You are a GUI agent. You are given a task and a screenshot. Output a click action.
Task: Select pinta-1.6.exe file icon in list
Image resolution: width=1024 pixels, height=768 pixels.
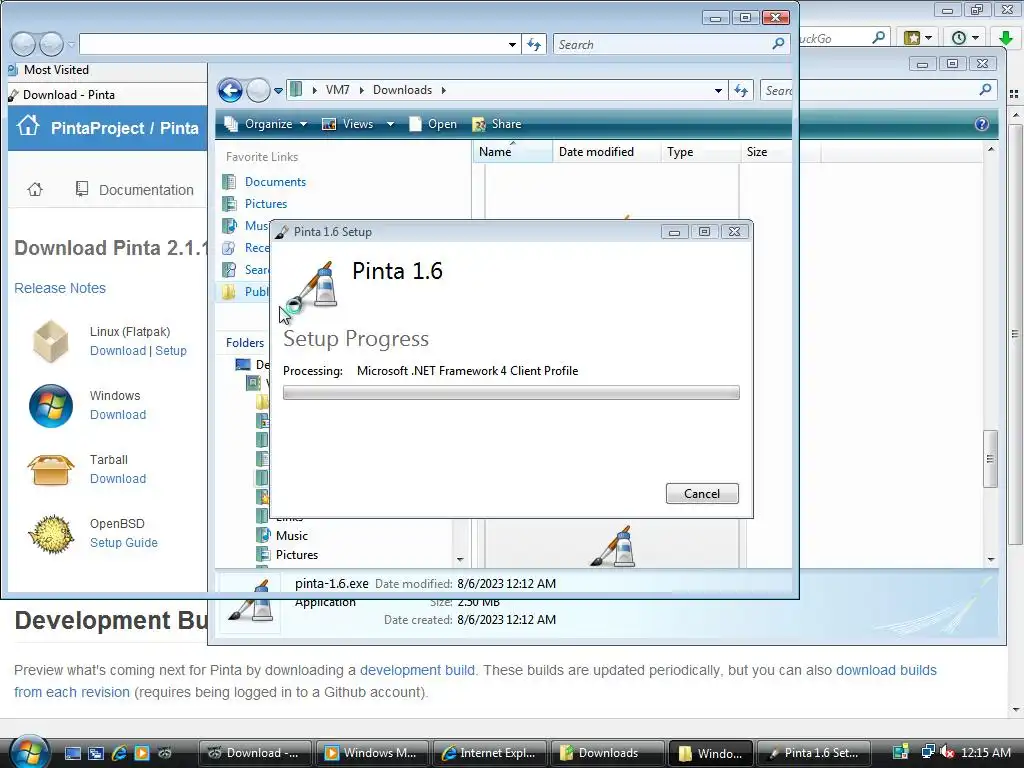(613, 546)
